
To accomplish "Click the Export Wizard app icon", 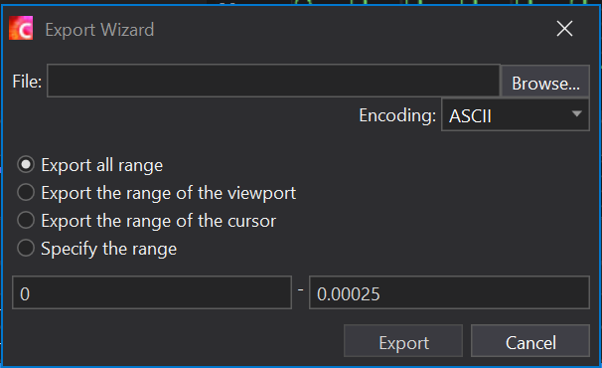I will pos(21,28).
